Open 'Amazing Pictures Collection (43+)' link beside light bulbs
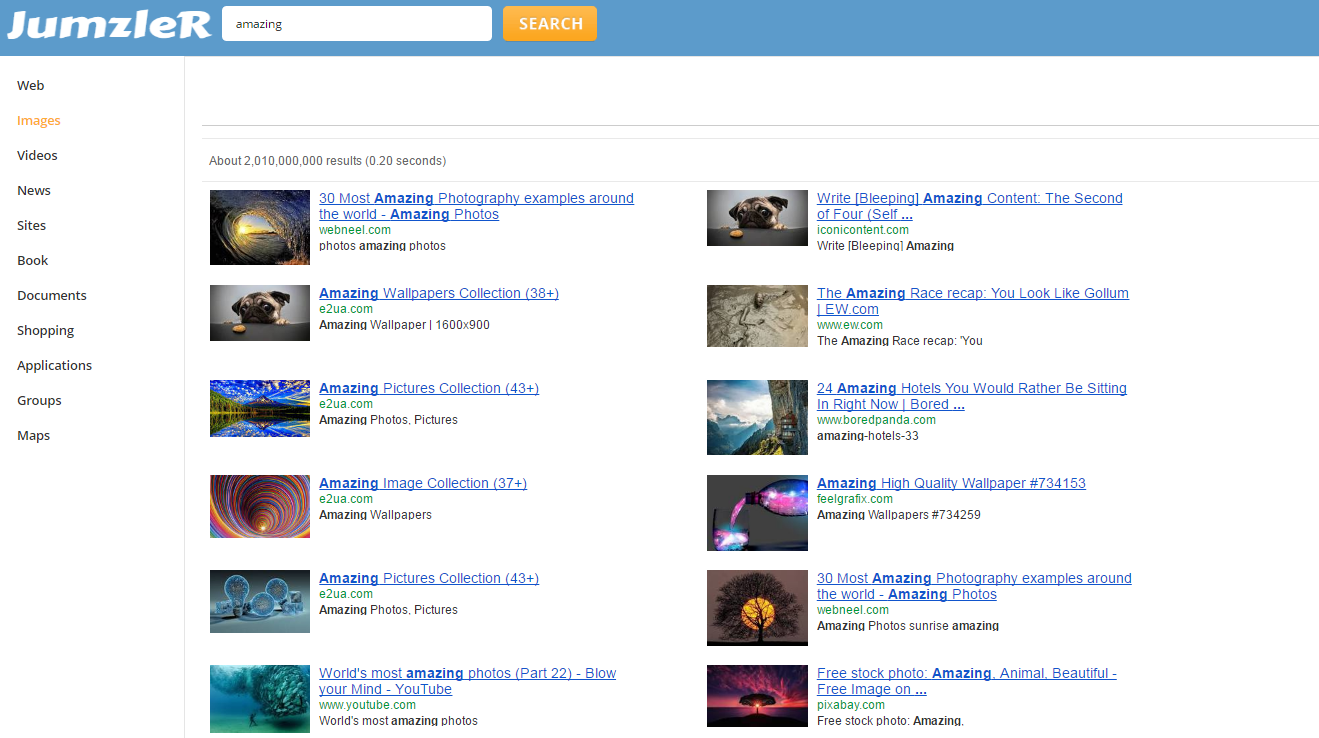Screen dimensions: 1319x738 429,578
